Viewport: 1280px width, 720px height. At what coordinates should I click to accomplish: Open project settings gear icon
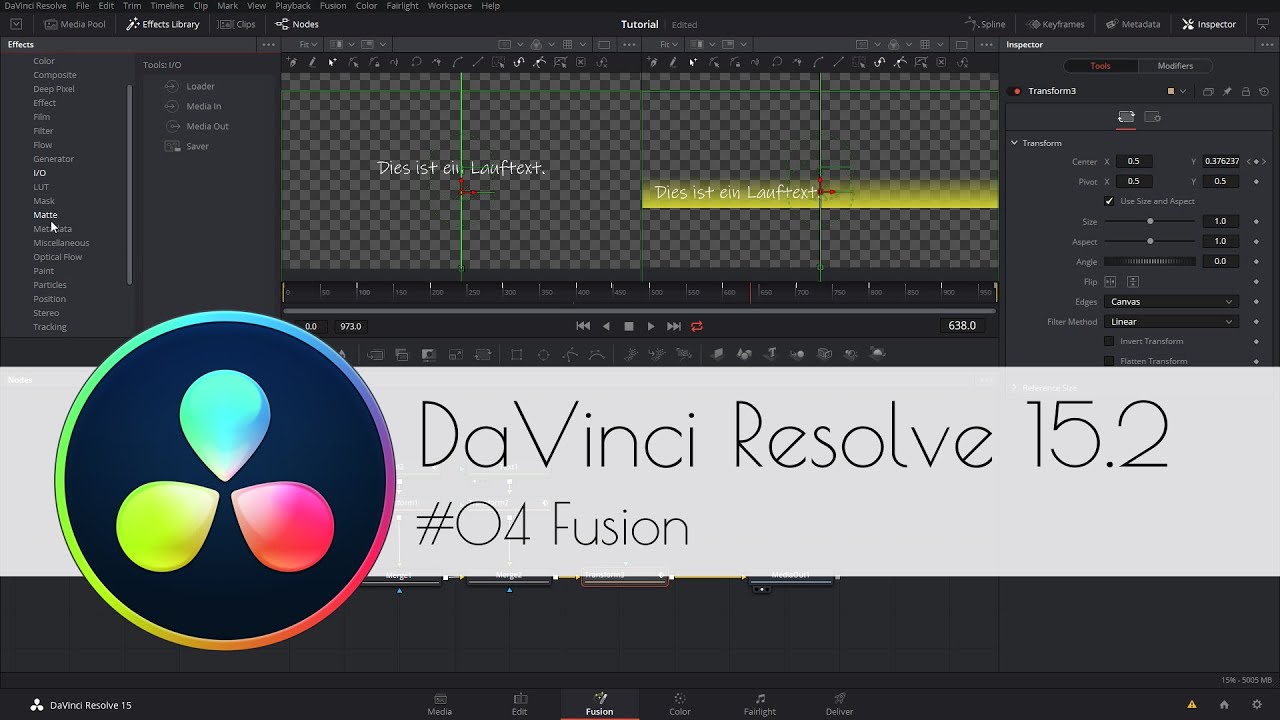tap(1257, 704)
